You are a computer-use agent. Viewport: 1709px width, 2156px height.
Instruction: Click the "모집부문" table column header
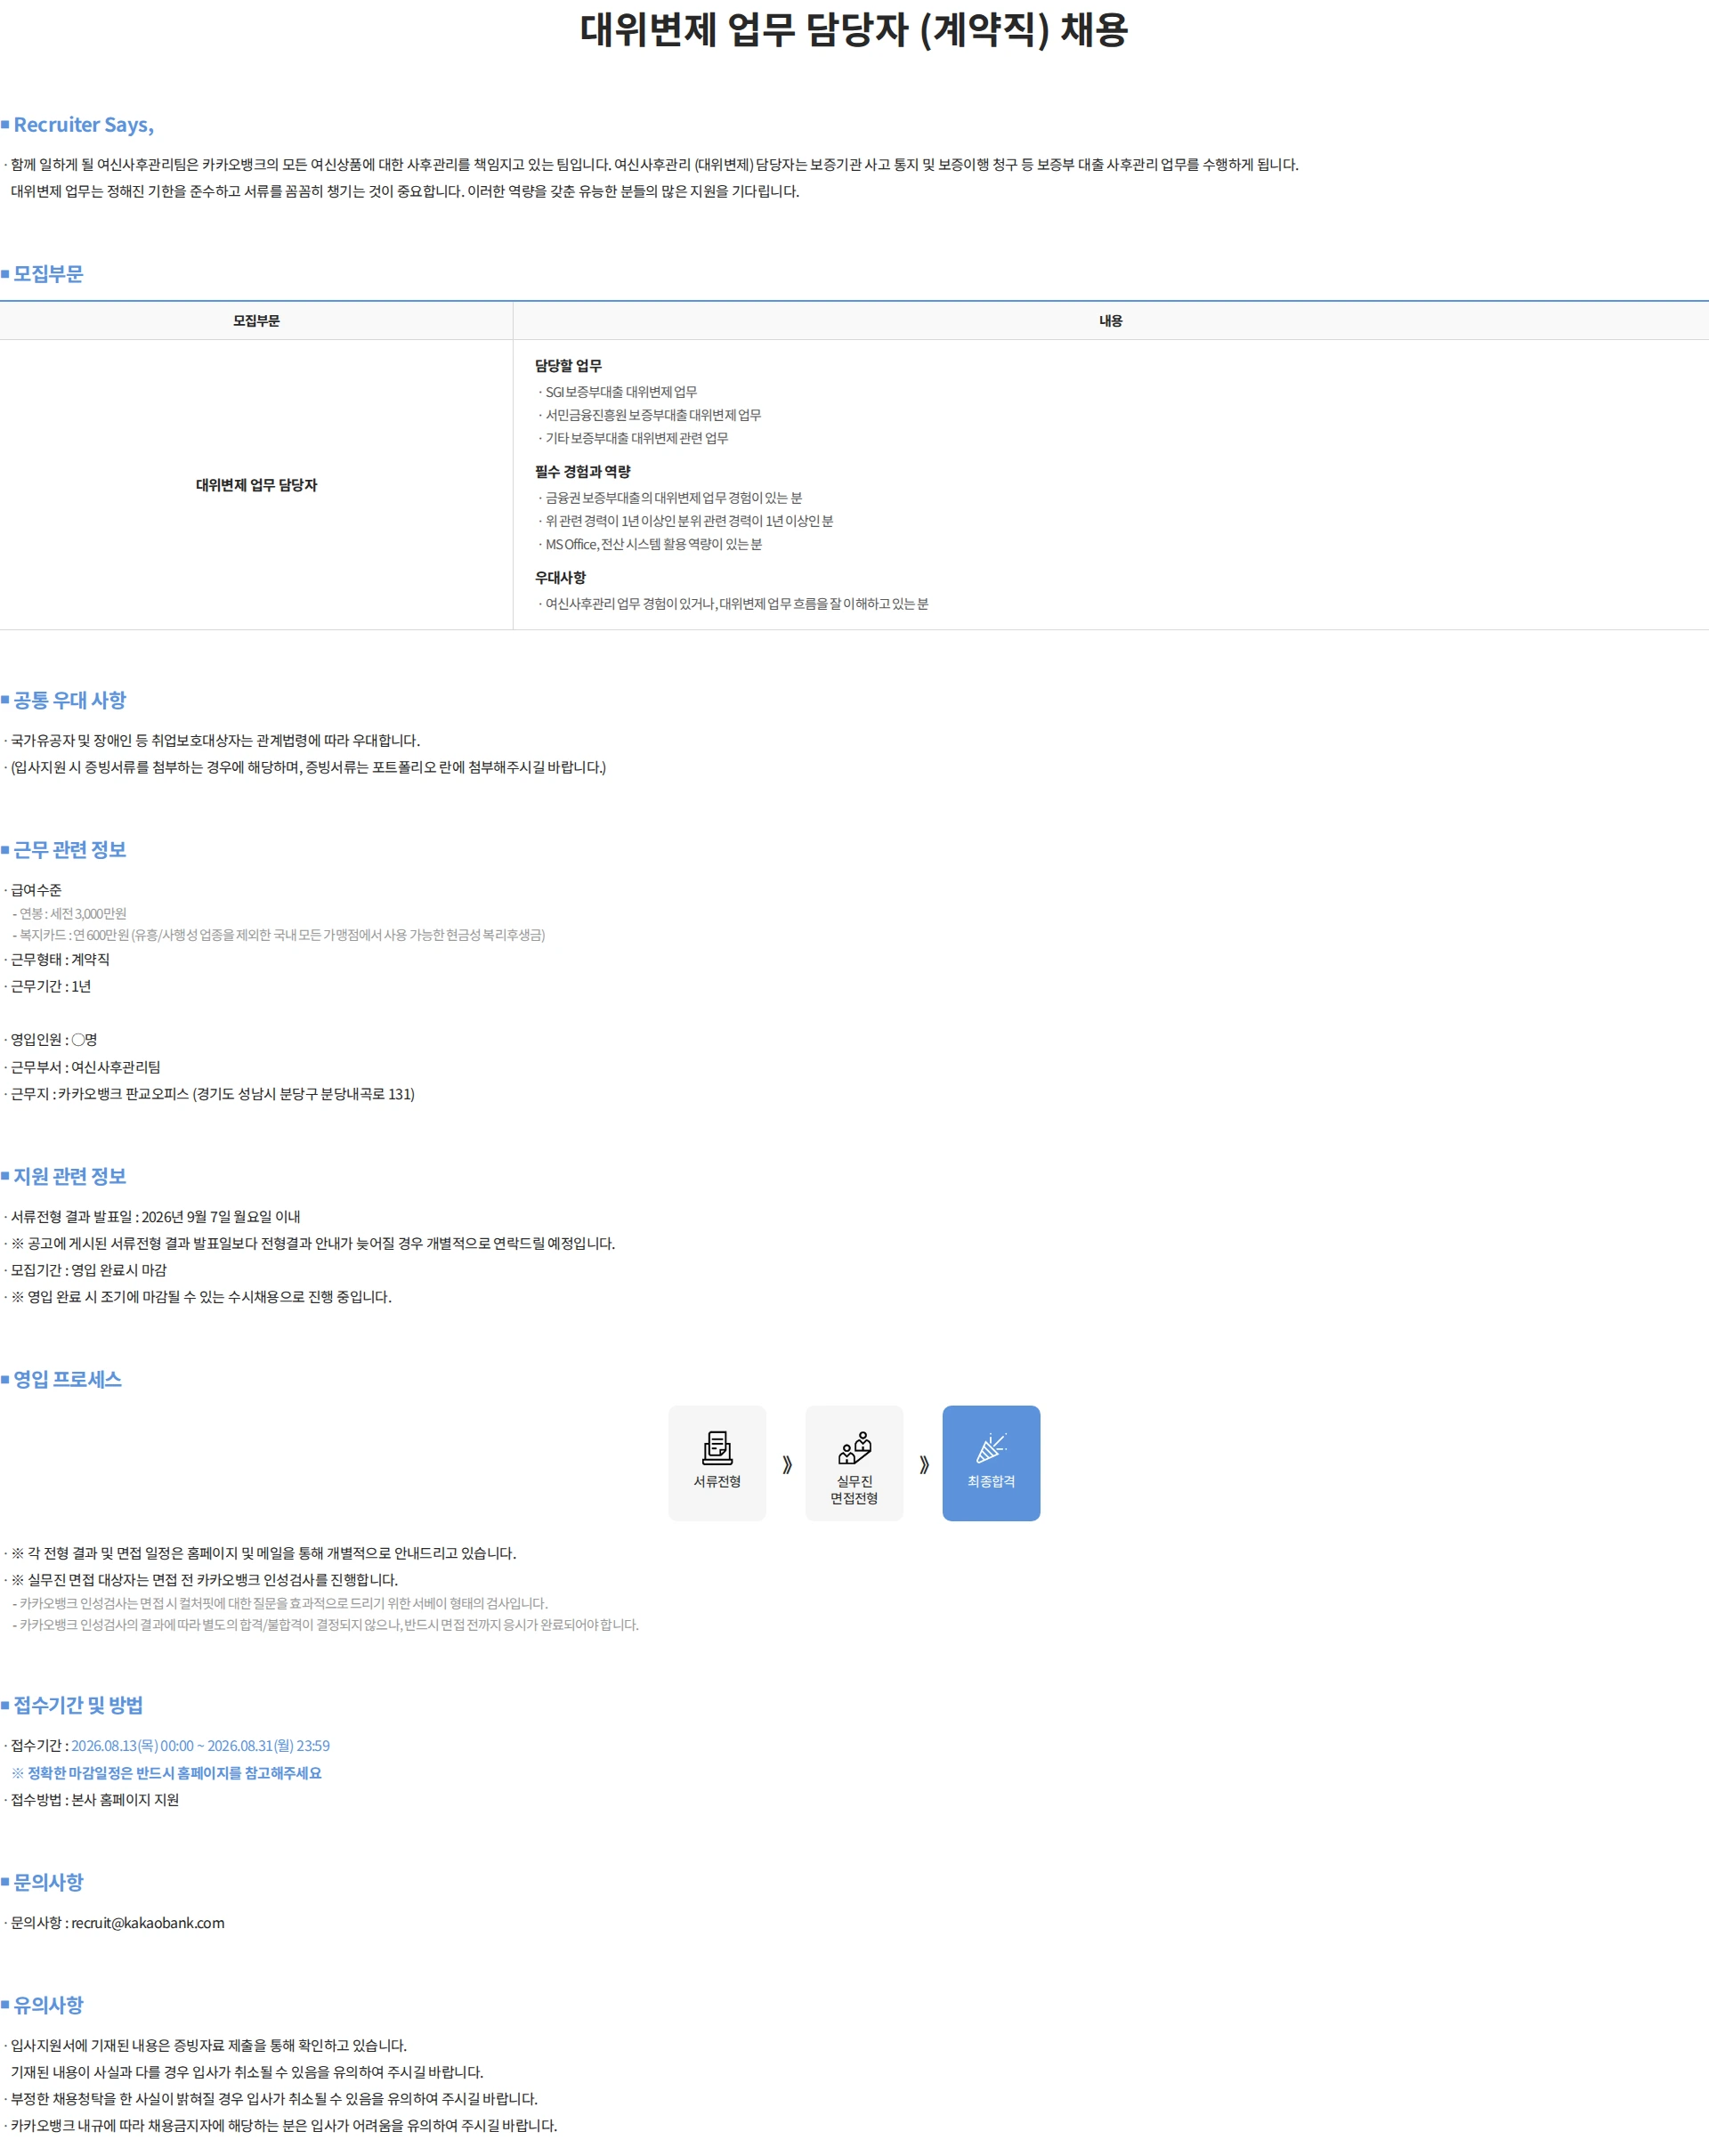coord(256,321)
